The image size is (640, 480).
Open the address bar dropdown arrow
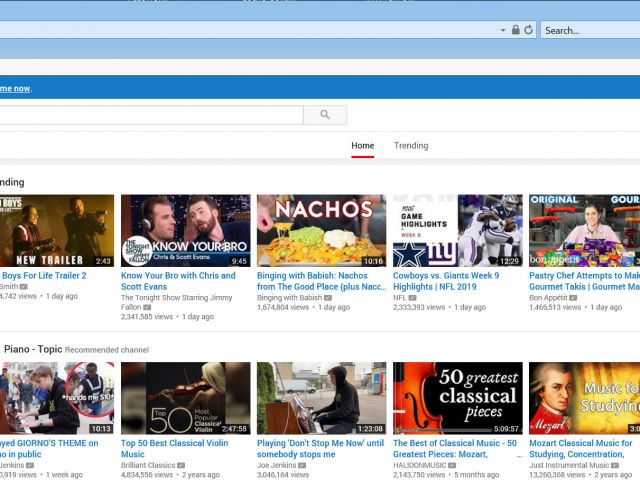tap(503, 30)
